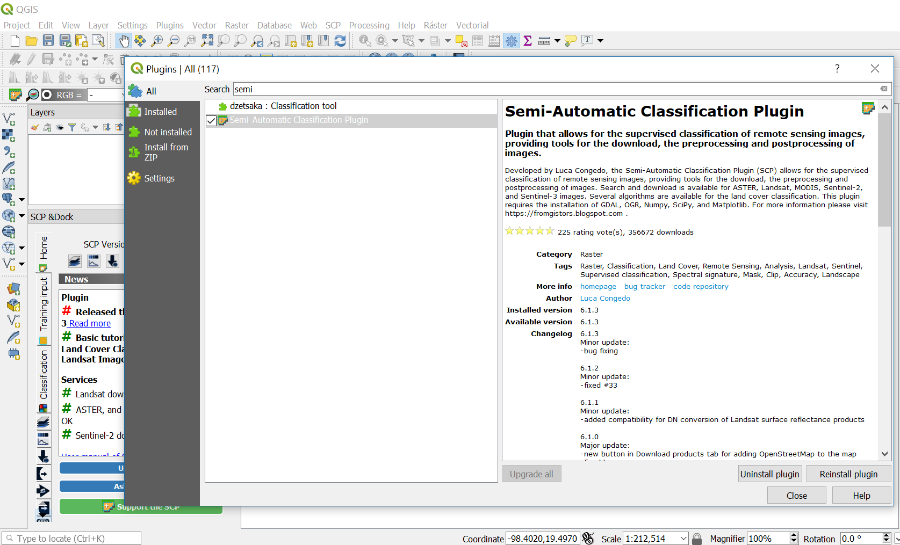Click the Close button in the Plugins dialog
The image size is (900, 545).
pyautogui.click(x=797, y=495)
